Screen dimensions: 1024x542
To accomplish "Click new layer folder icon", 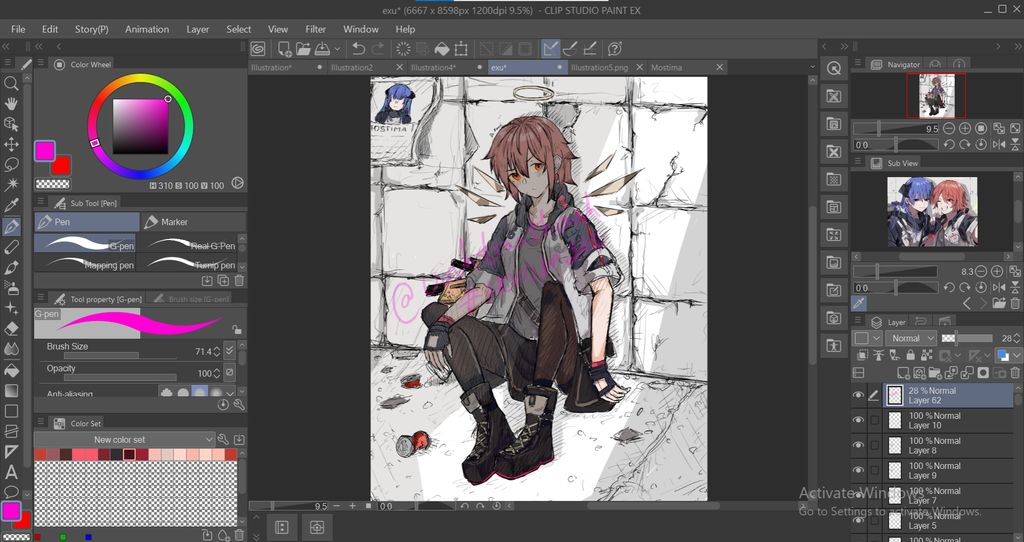I will pos(936,373).
